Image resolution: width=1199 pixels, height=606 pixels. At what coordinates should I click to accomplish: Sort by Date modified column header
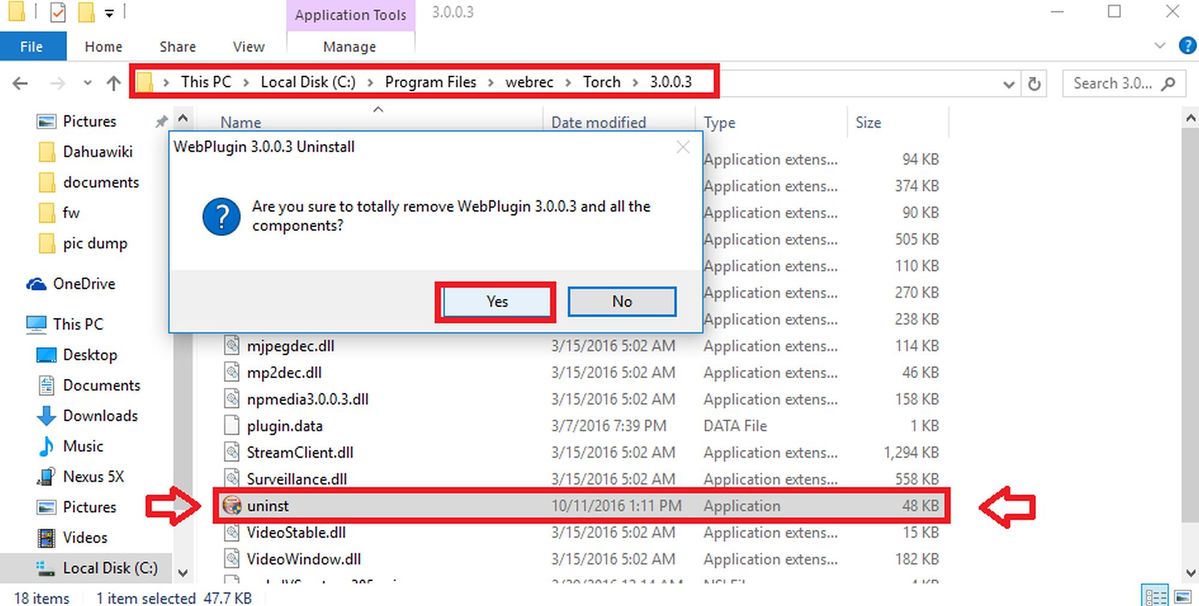click(598, 122)
